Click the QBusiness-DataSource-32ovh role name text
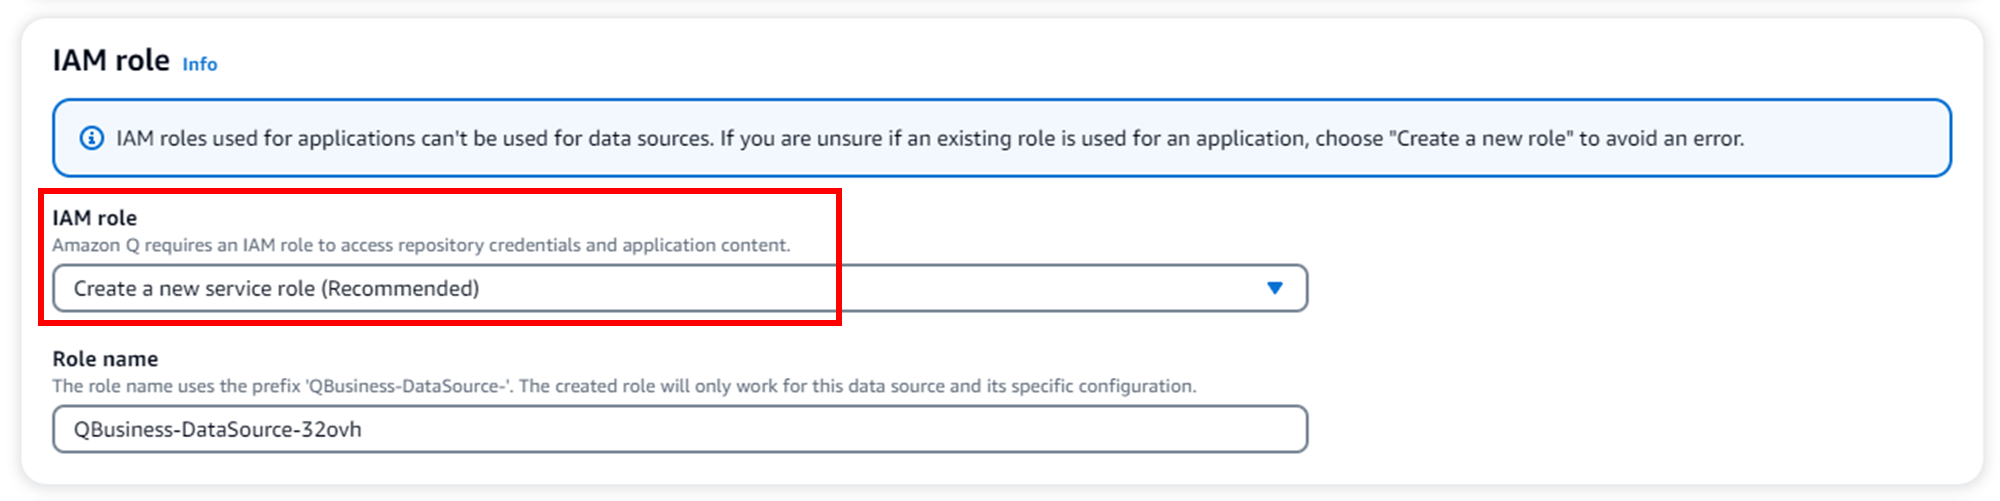Image resolution: width=2000 pixels, height=501 pixels. 217,429
